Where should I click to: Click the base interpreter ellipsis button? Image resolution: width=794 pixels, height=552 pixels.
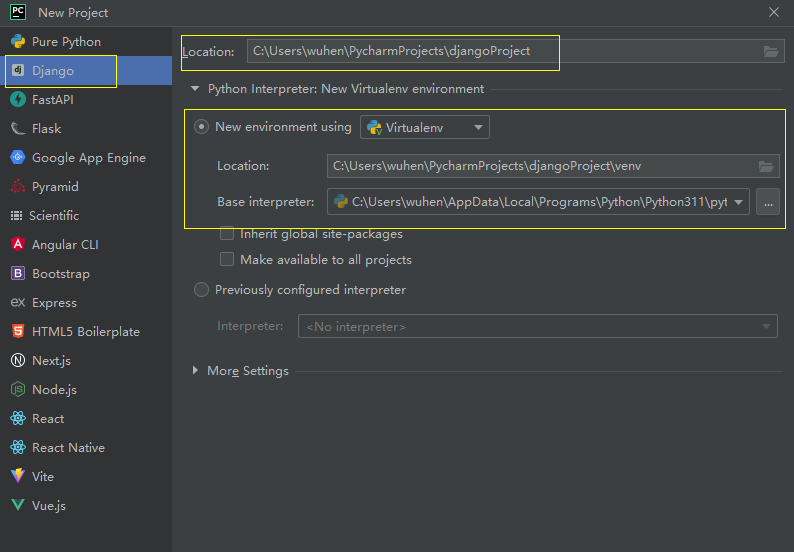point(767,202)
